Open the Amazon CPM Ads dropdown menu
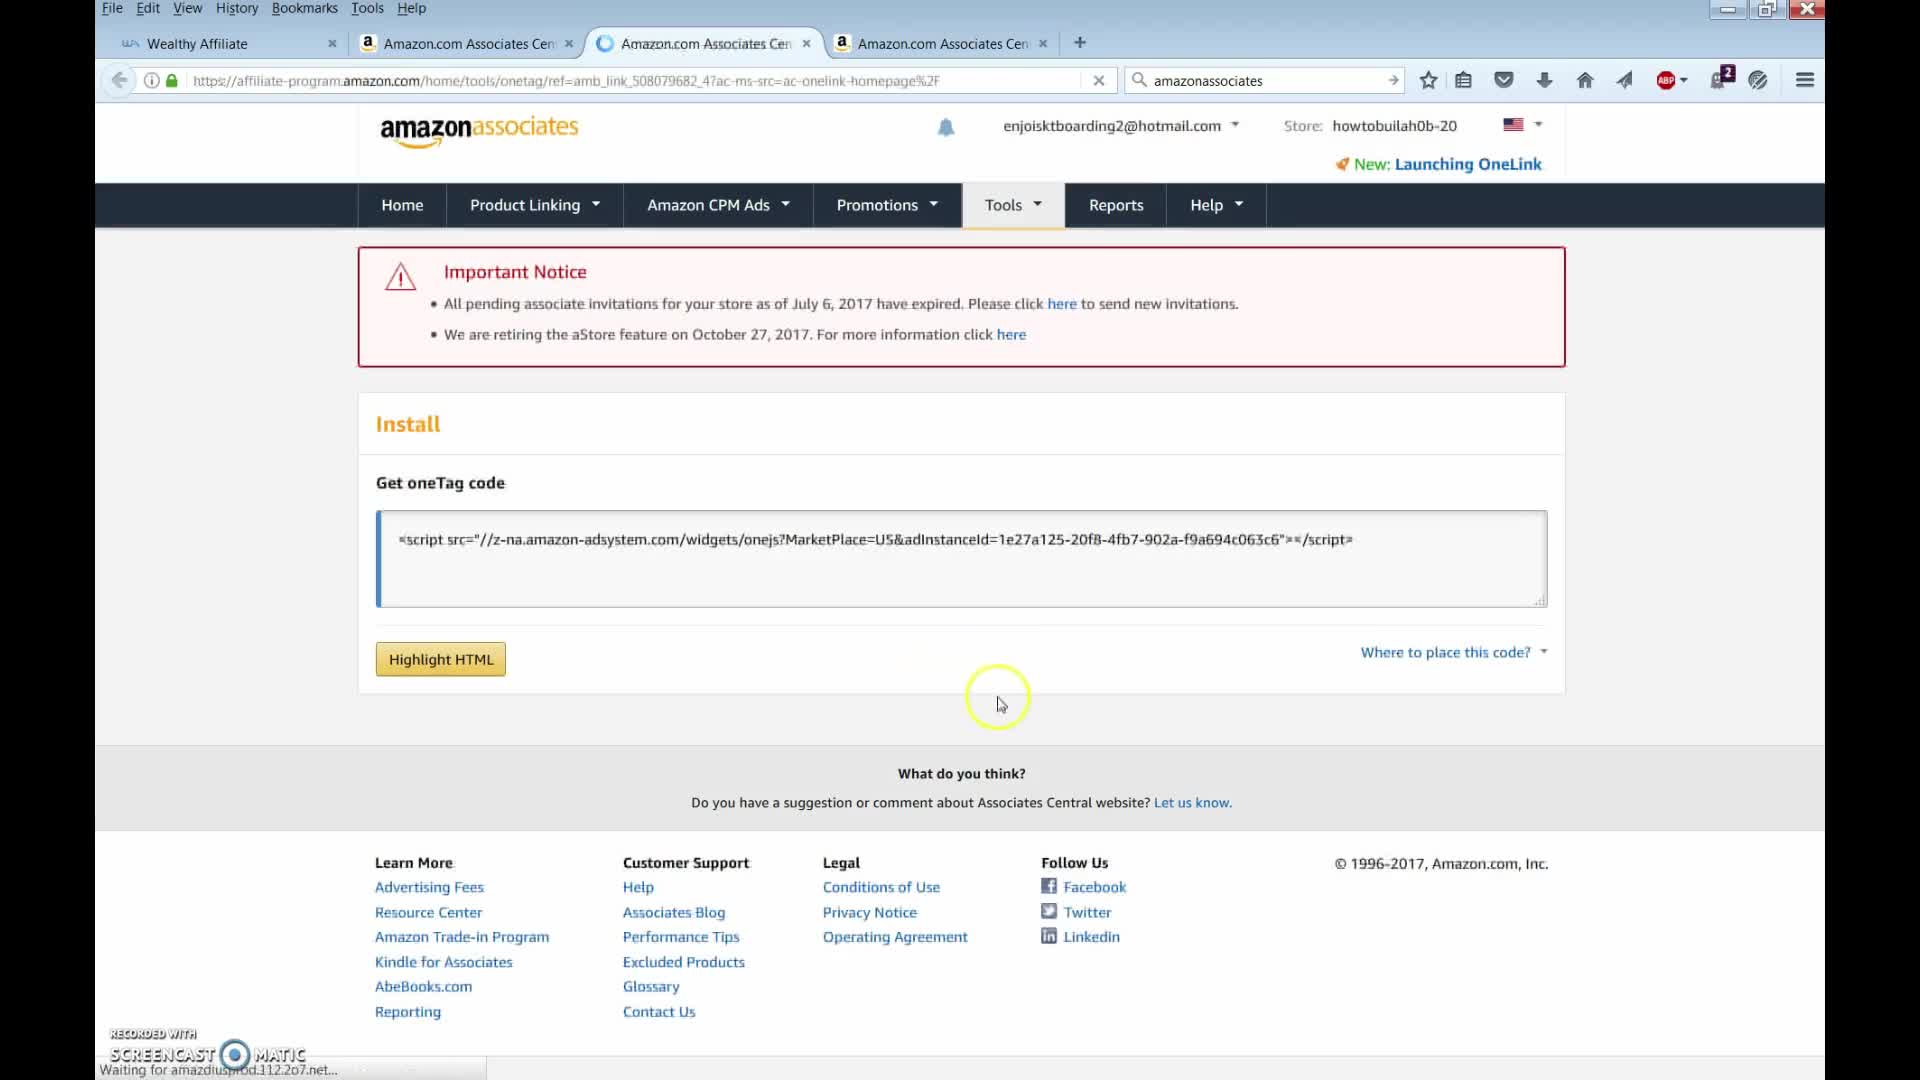 click(x=718, y=205)
